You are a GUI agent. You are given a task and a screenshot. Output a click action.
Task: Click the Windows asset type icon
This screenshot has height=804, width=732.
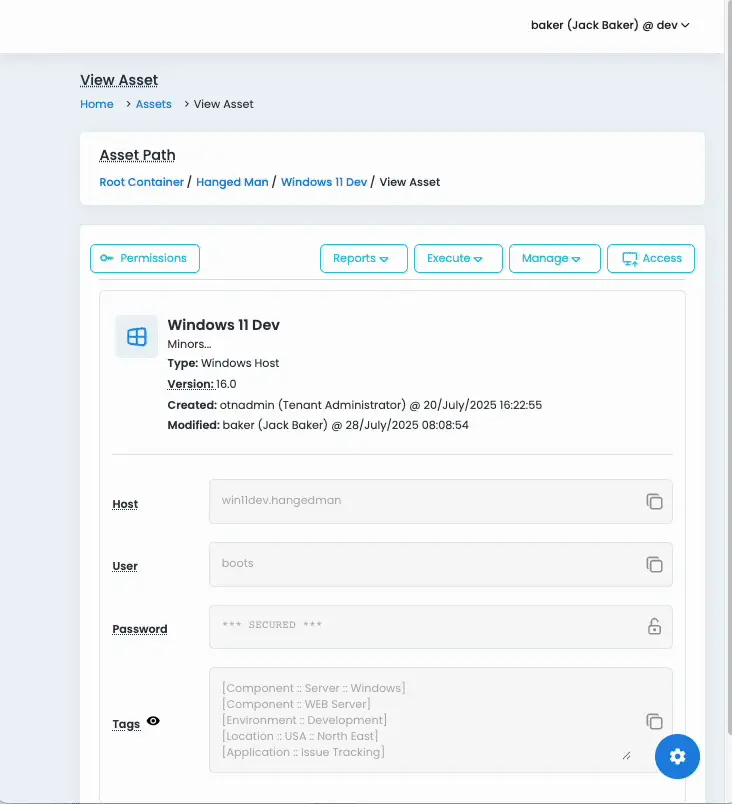tap(137, 336)
